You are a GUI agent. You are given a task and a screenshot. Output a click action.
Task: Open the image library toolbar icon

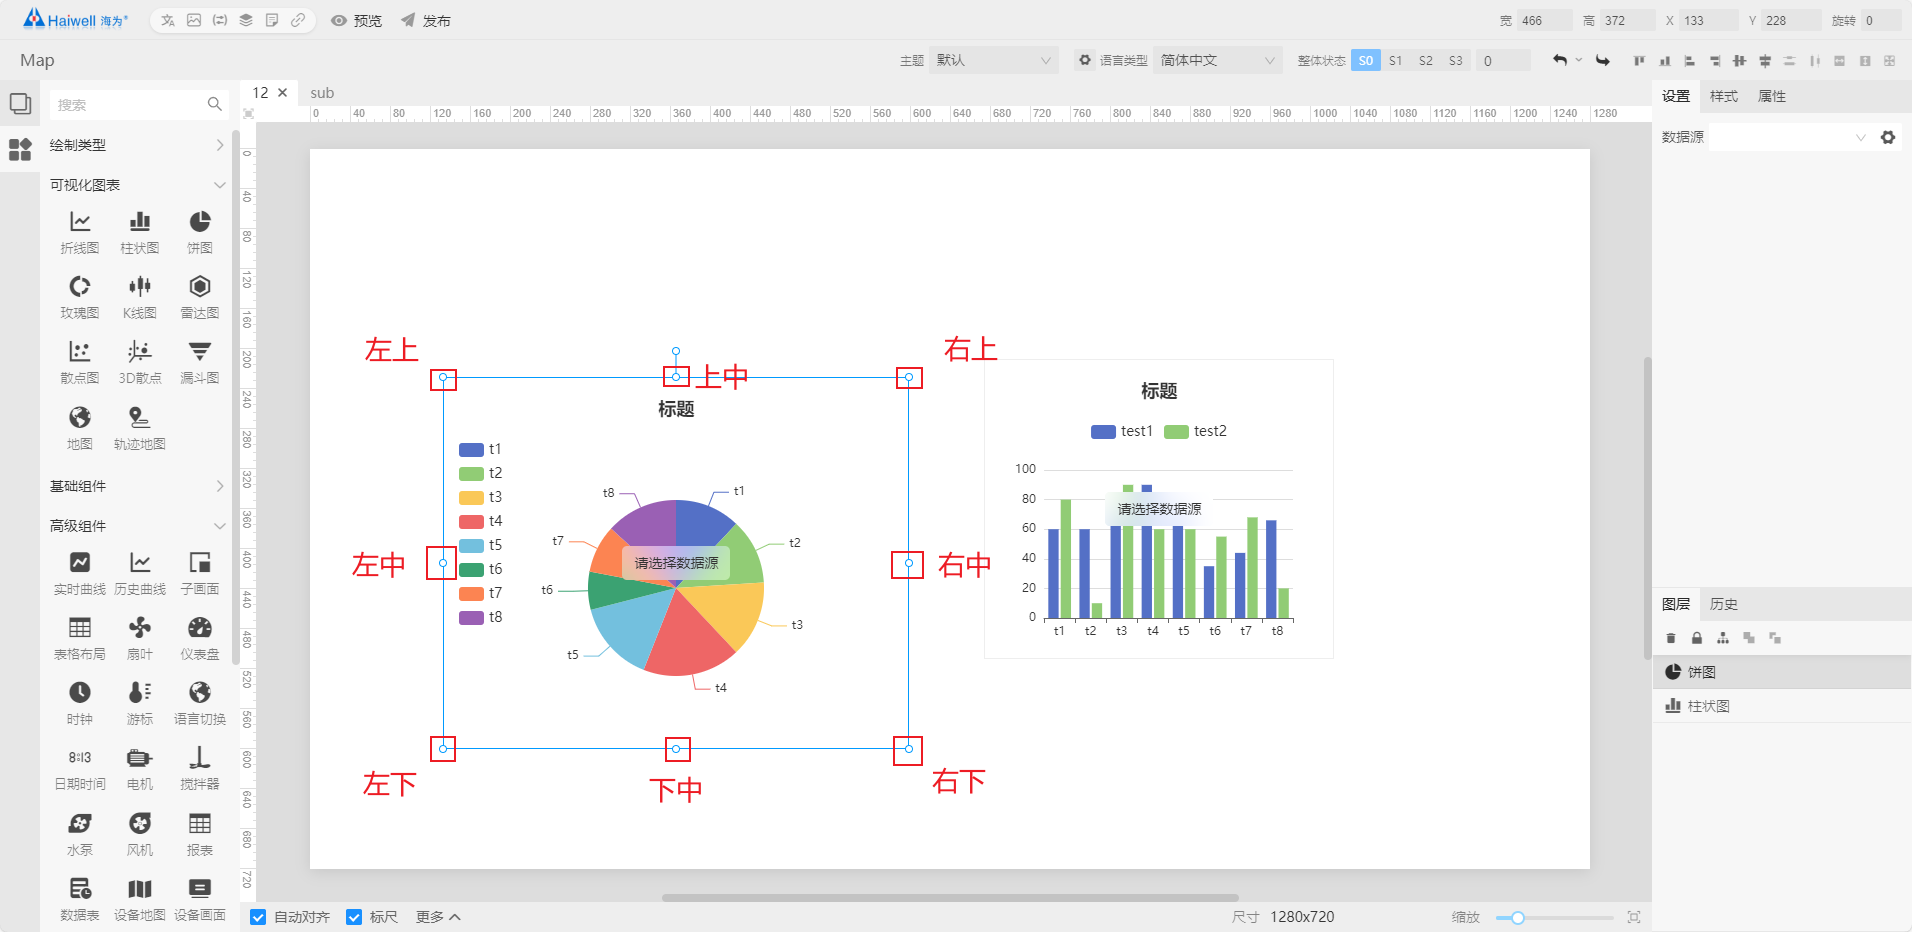coord(194,20)
